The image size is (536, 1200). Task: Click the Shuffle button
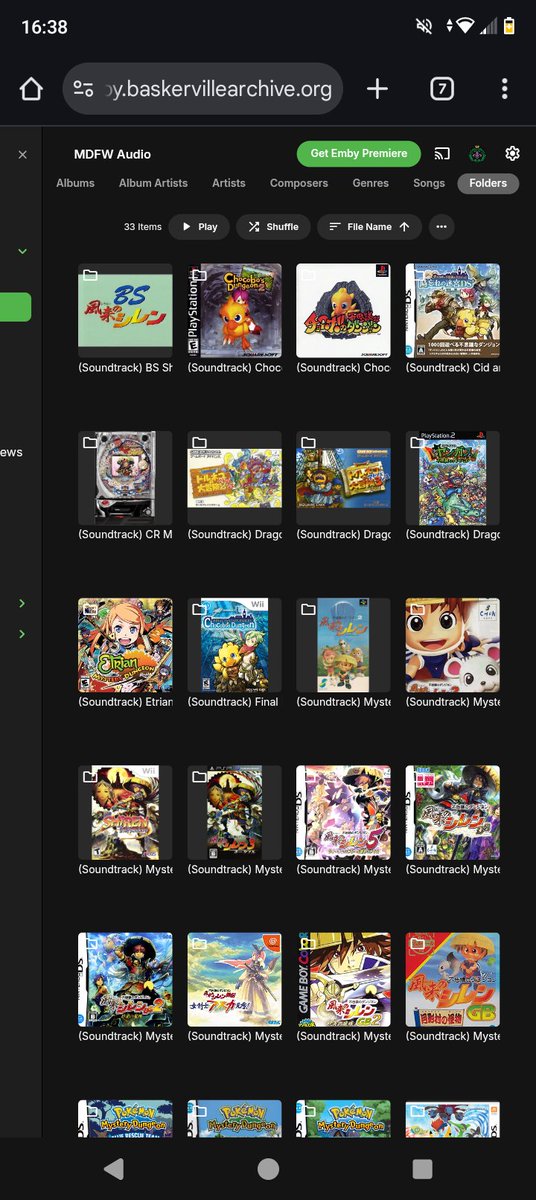(273, 227)
